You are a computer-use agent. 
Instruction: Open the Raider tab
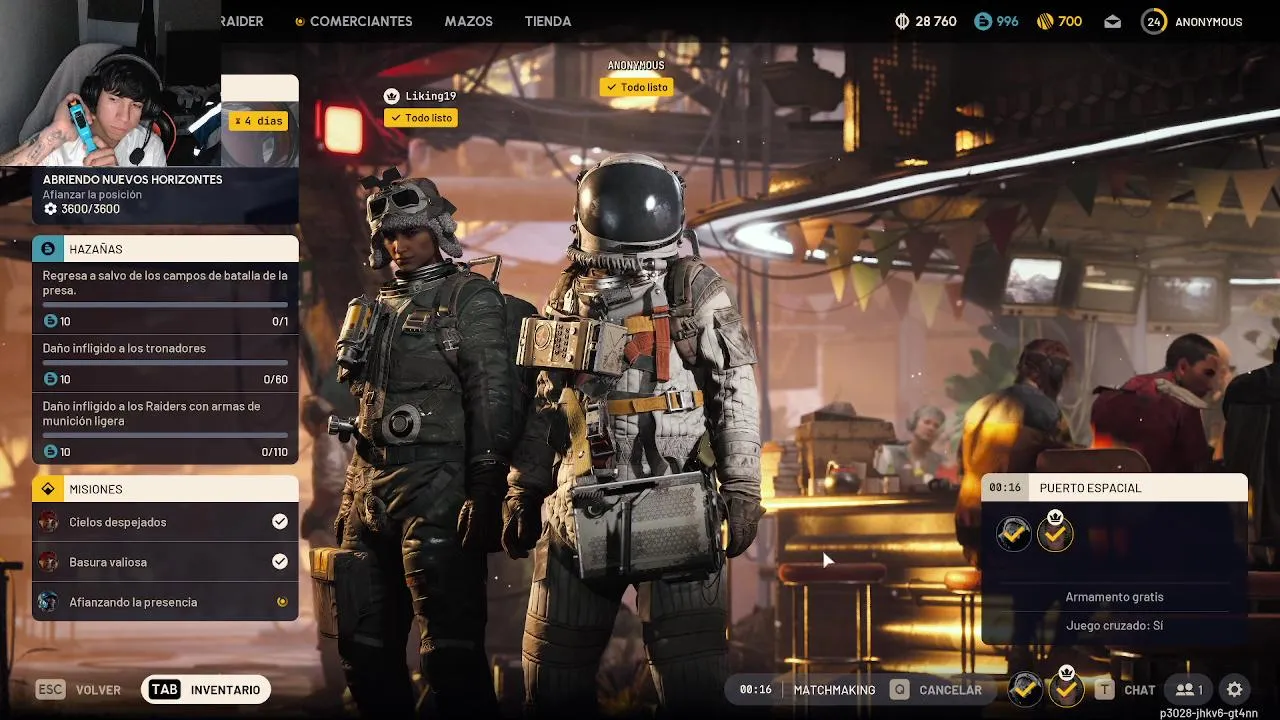242,21
